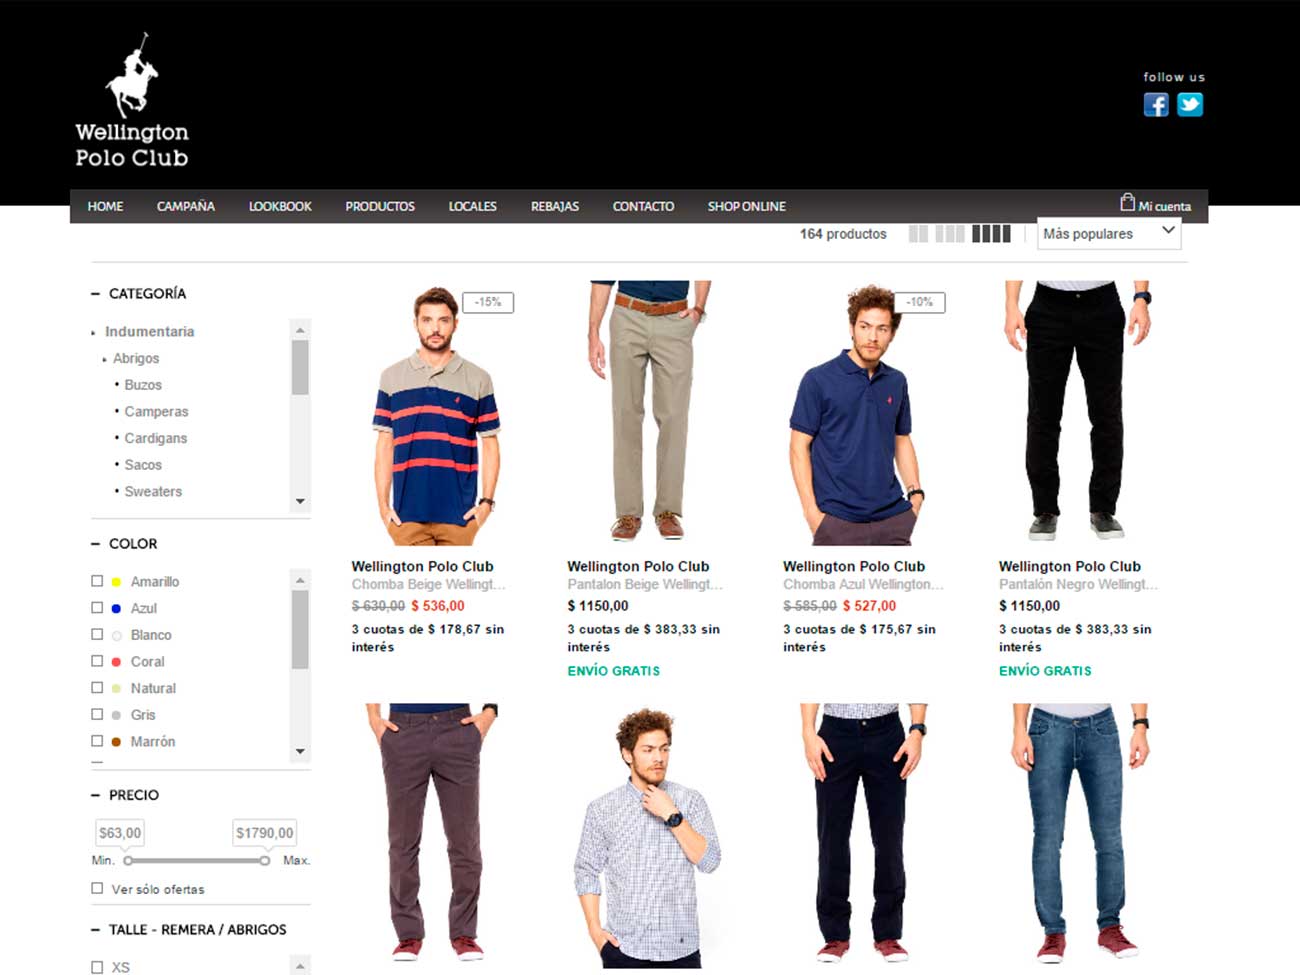Open the REBAJAS menu item
The height and width of the screenshot is (975, 1300).
[555, 206]
